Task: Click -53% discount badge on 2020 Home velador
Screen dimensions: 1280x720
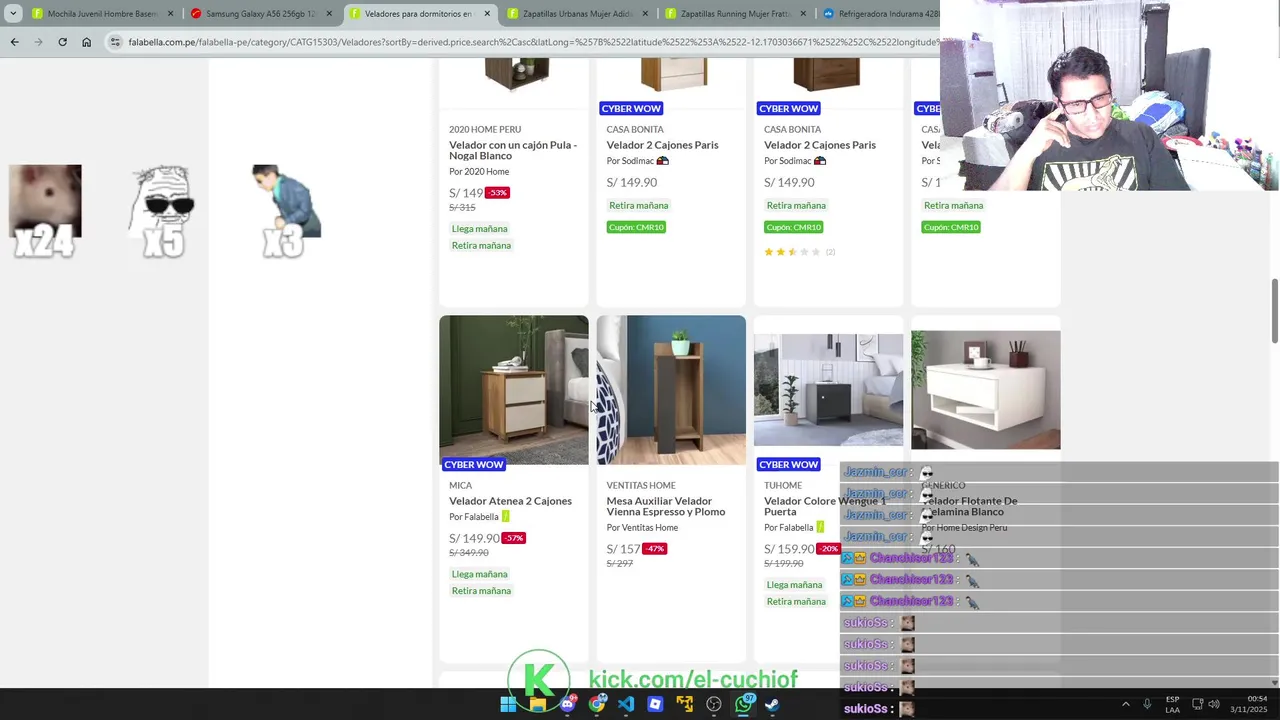Action: [x=497, y=193]
